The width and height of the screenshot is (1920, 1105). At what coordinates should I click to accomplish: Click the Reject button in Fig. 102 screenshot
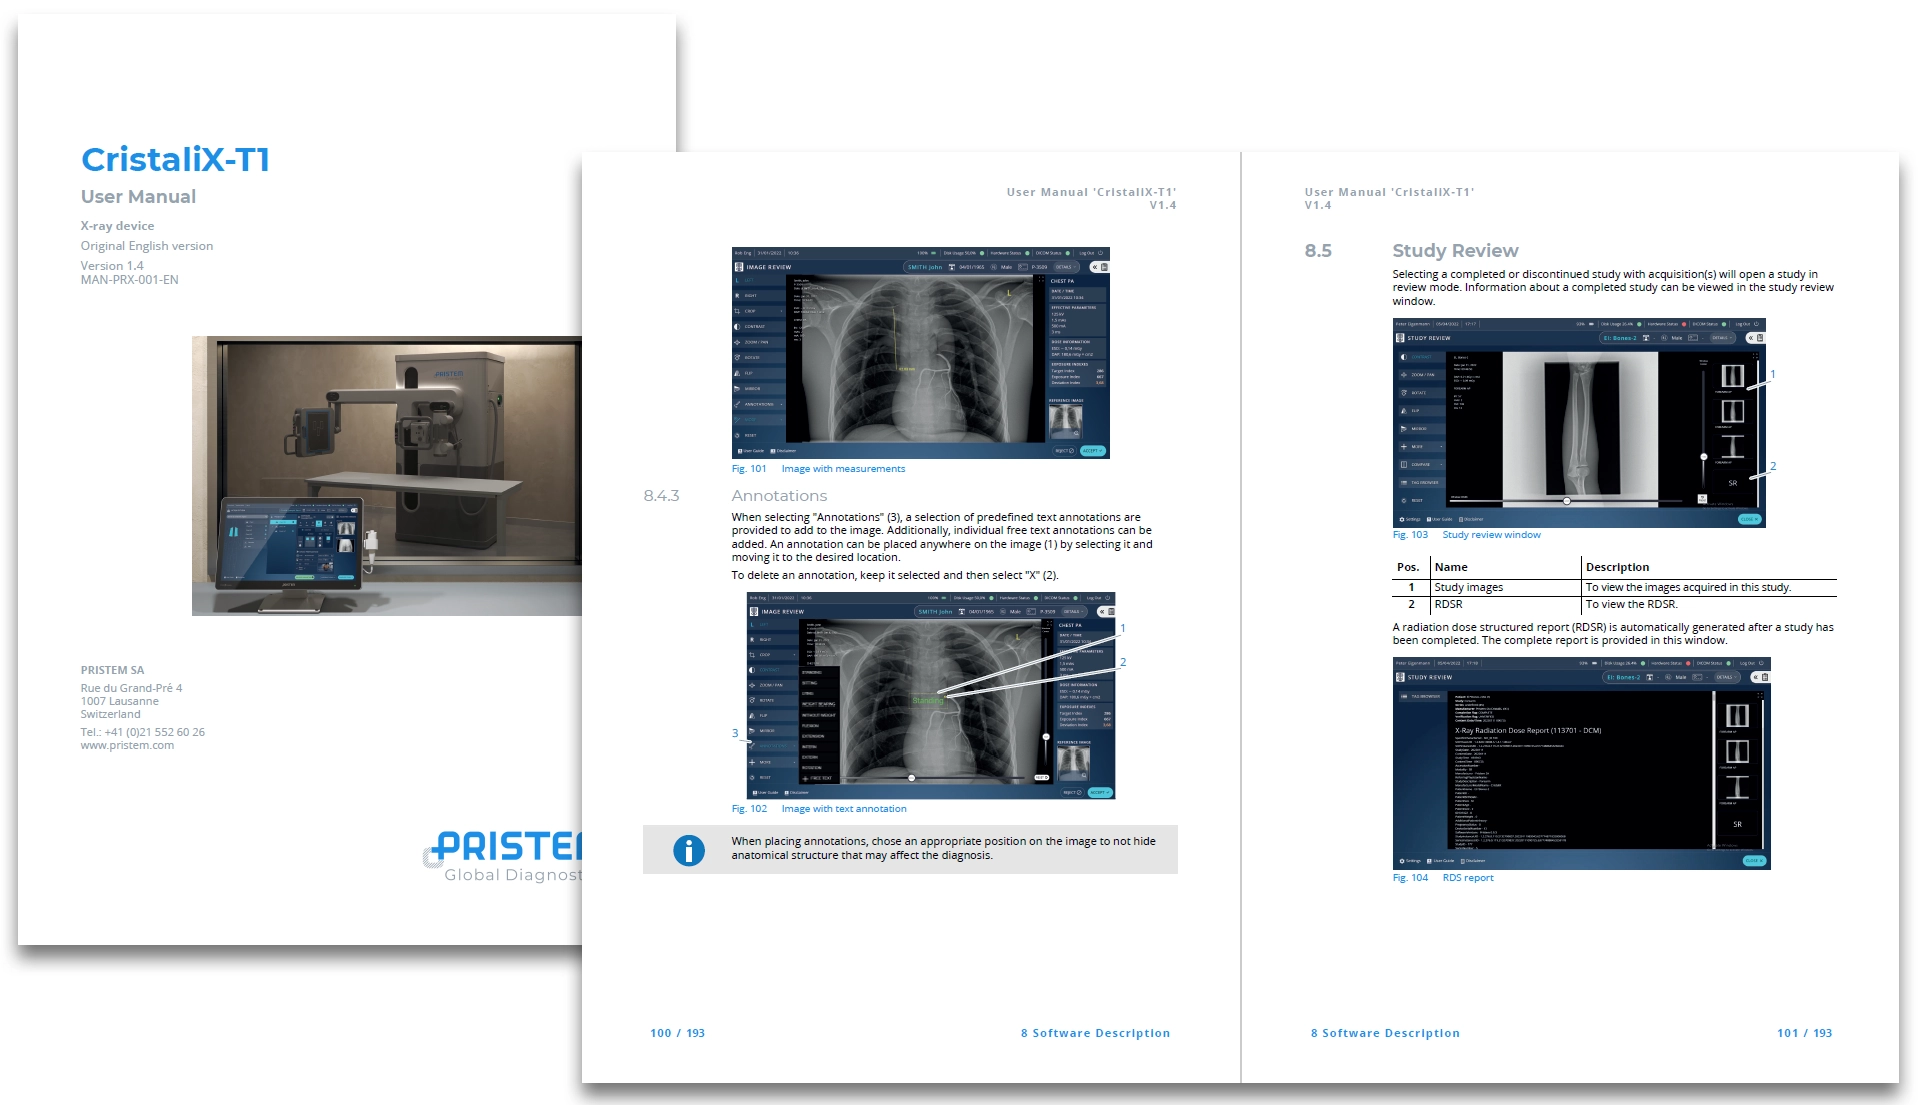(x=1071, y=792)
